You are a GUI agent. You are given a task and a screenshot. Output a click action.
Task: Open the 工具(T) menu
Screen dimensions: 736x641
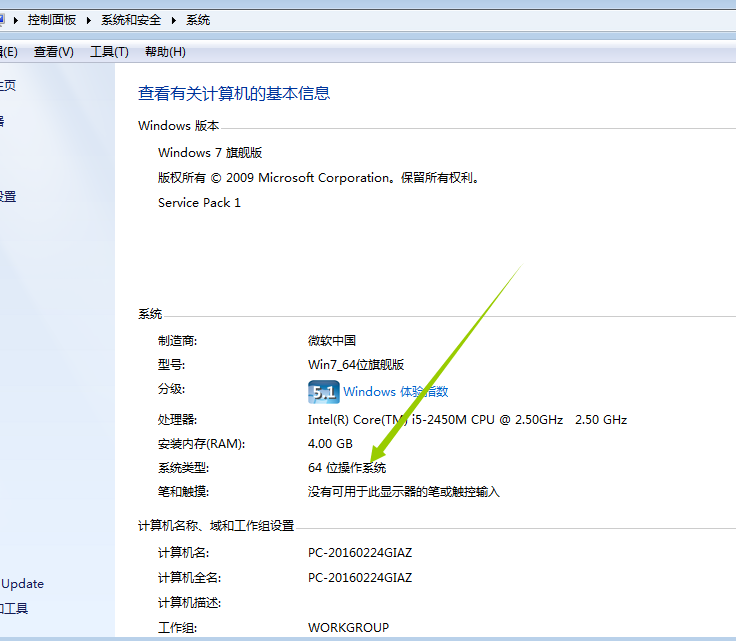(x=109, y=52)
